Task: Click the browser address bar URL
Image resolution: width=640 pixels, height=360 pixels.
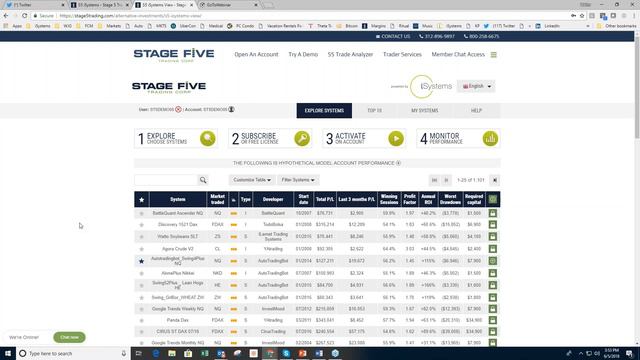Action: (x=131, y=16)
